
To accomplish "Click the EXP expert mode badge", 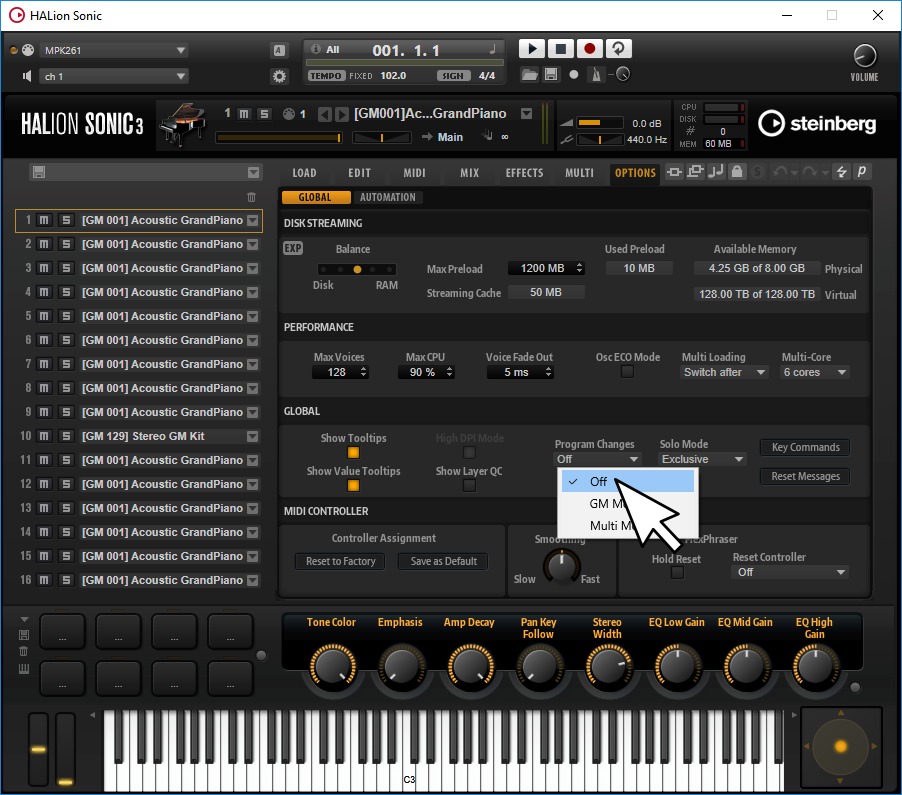I will pos(293,248).
